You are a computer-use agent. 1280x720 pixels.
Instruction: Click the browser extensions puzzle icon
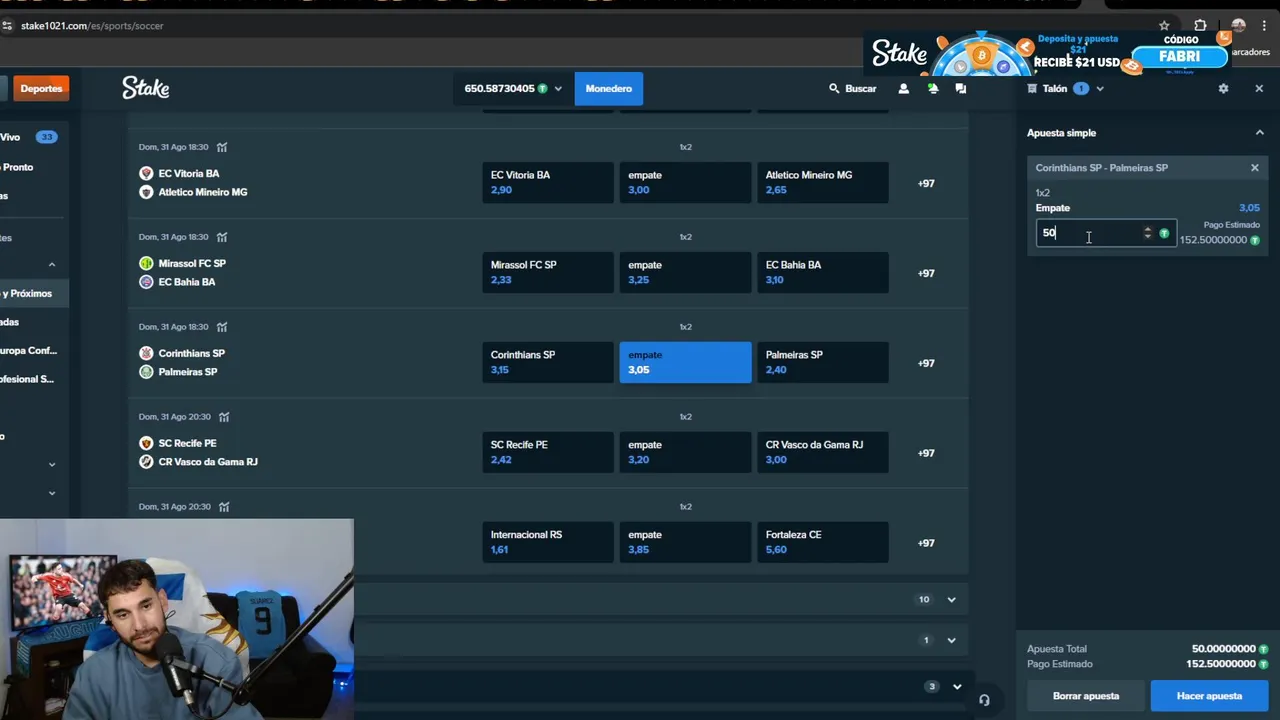1200,26
